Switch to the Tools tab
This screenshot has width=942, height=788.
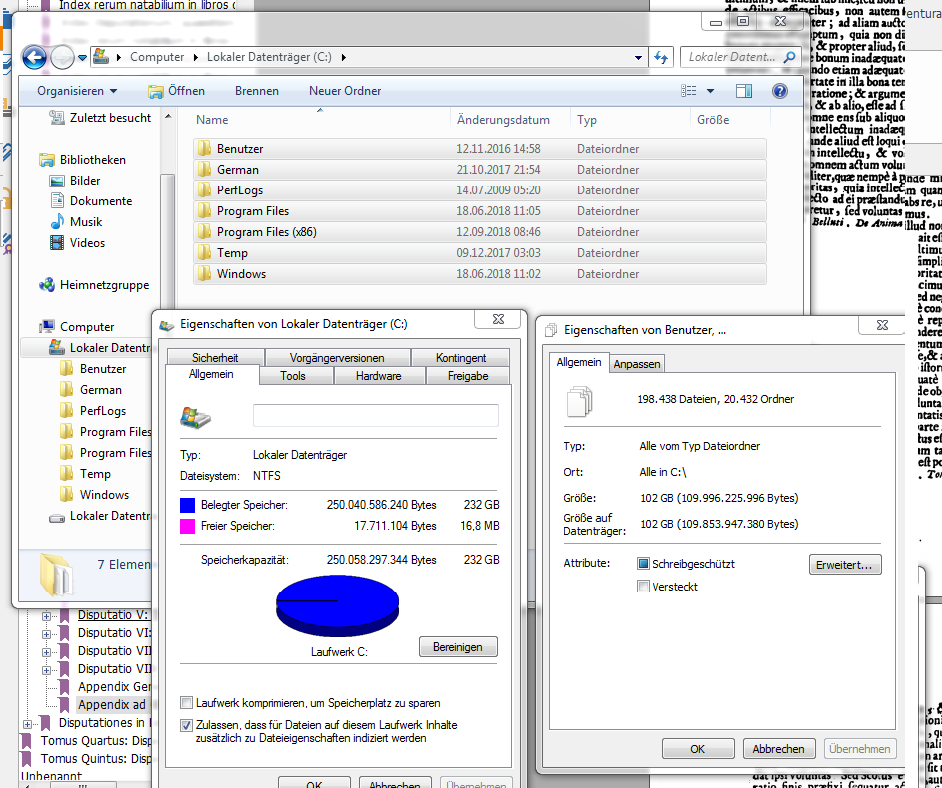tap(293, 376)
